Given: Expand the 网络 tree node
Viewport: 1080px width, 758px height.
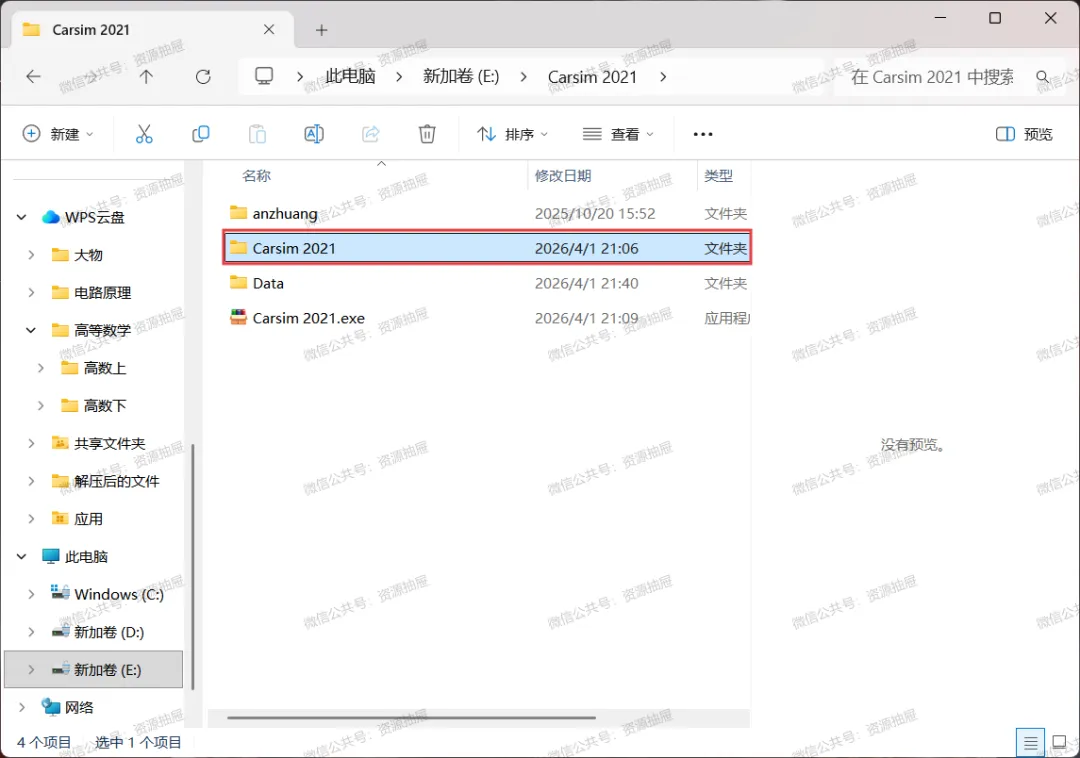Looking at the screenshot, I should point(21,707).
